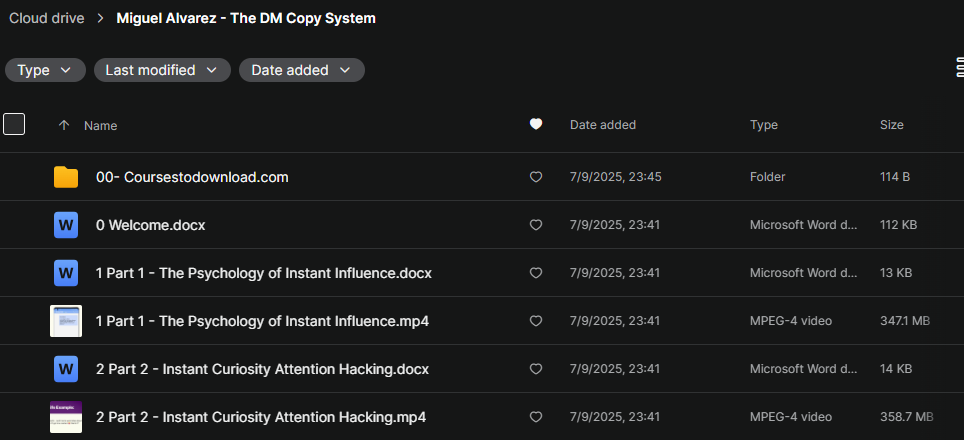This screenshot has height=440, width=964.
Task: Click the Microsoft Word type for 0 Welcome.docx
Action: 804,225
